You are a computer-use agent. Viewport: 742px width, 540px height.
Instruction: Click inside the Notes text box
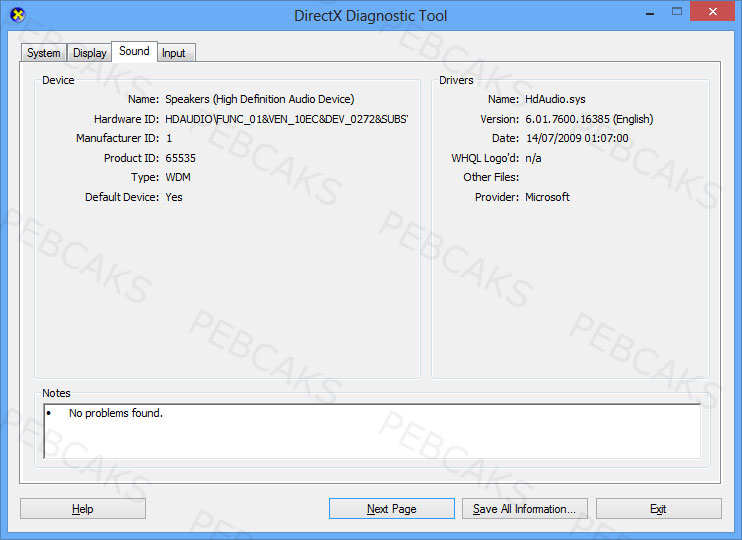point(372,431)
